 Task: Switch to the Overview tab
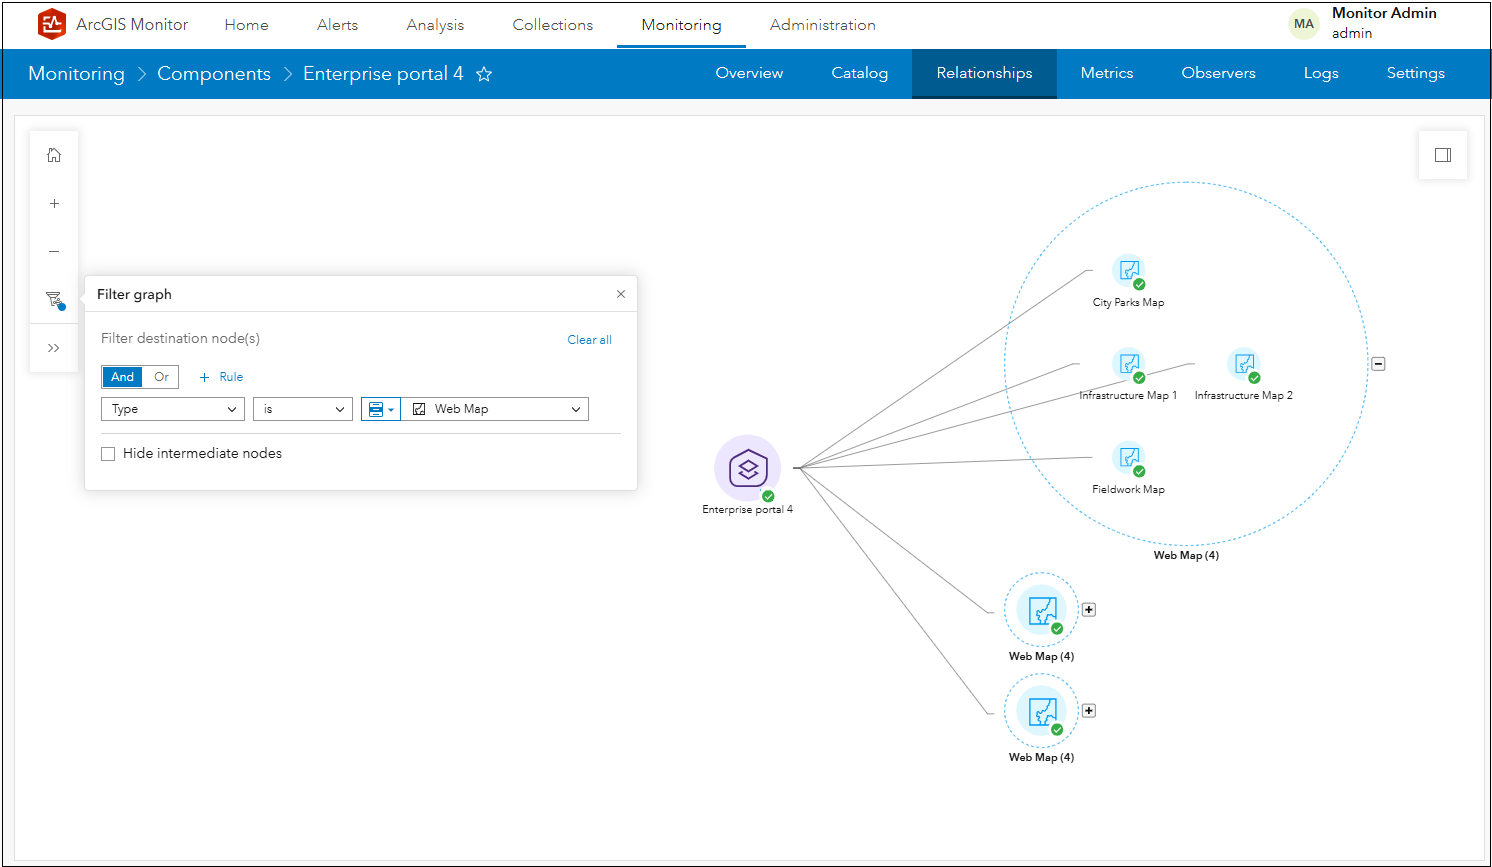[749, 73]
